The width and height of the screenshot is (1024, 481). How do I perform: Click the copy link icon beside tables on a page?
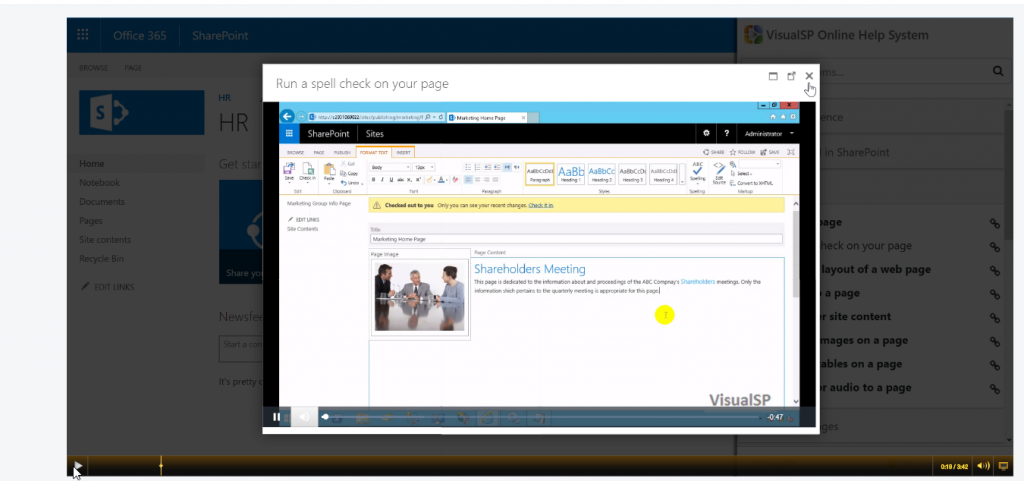pyautogui.click(x=995, y=364)
